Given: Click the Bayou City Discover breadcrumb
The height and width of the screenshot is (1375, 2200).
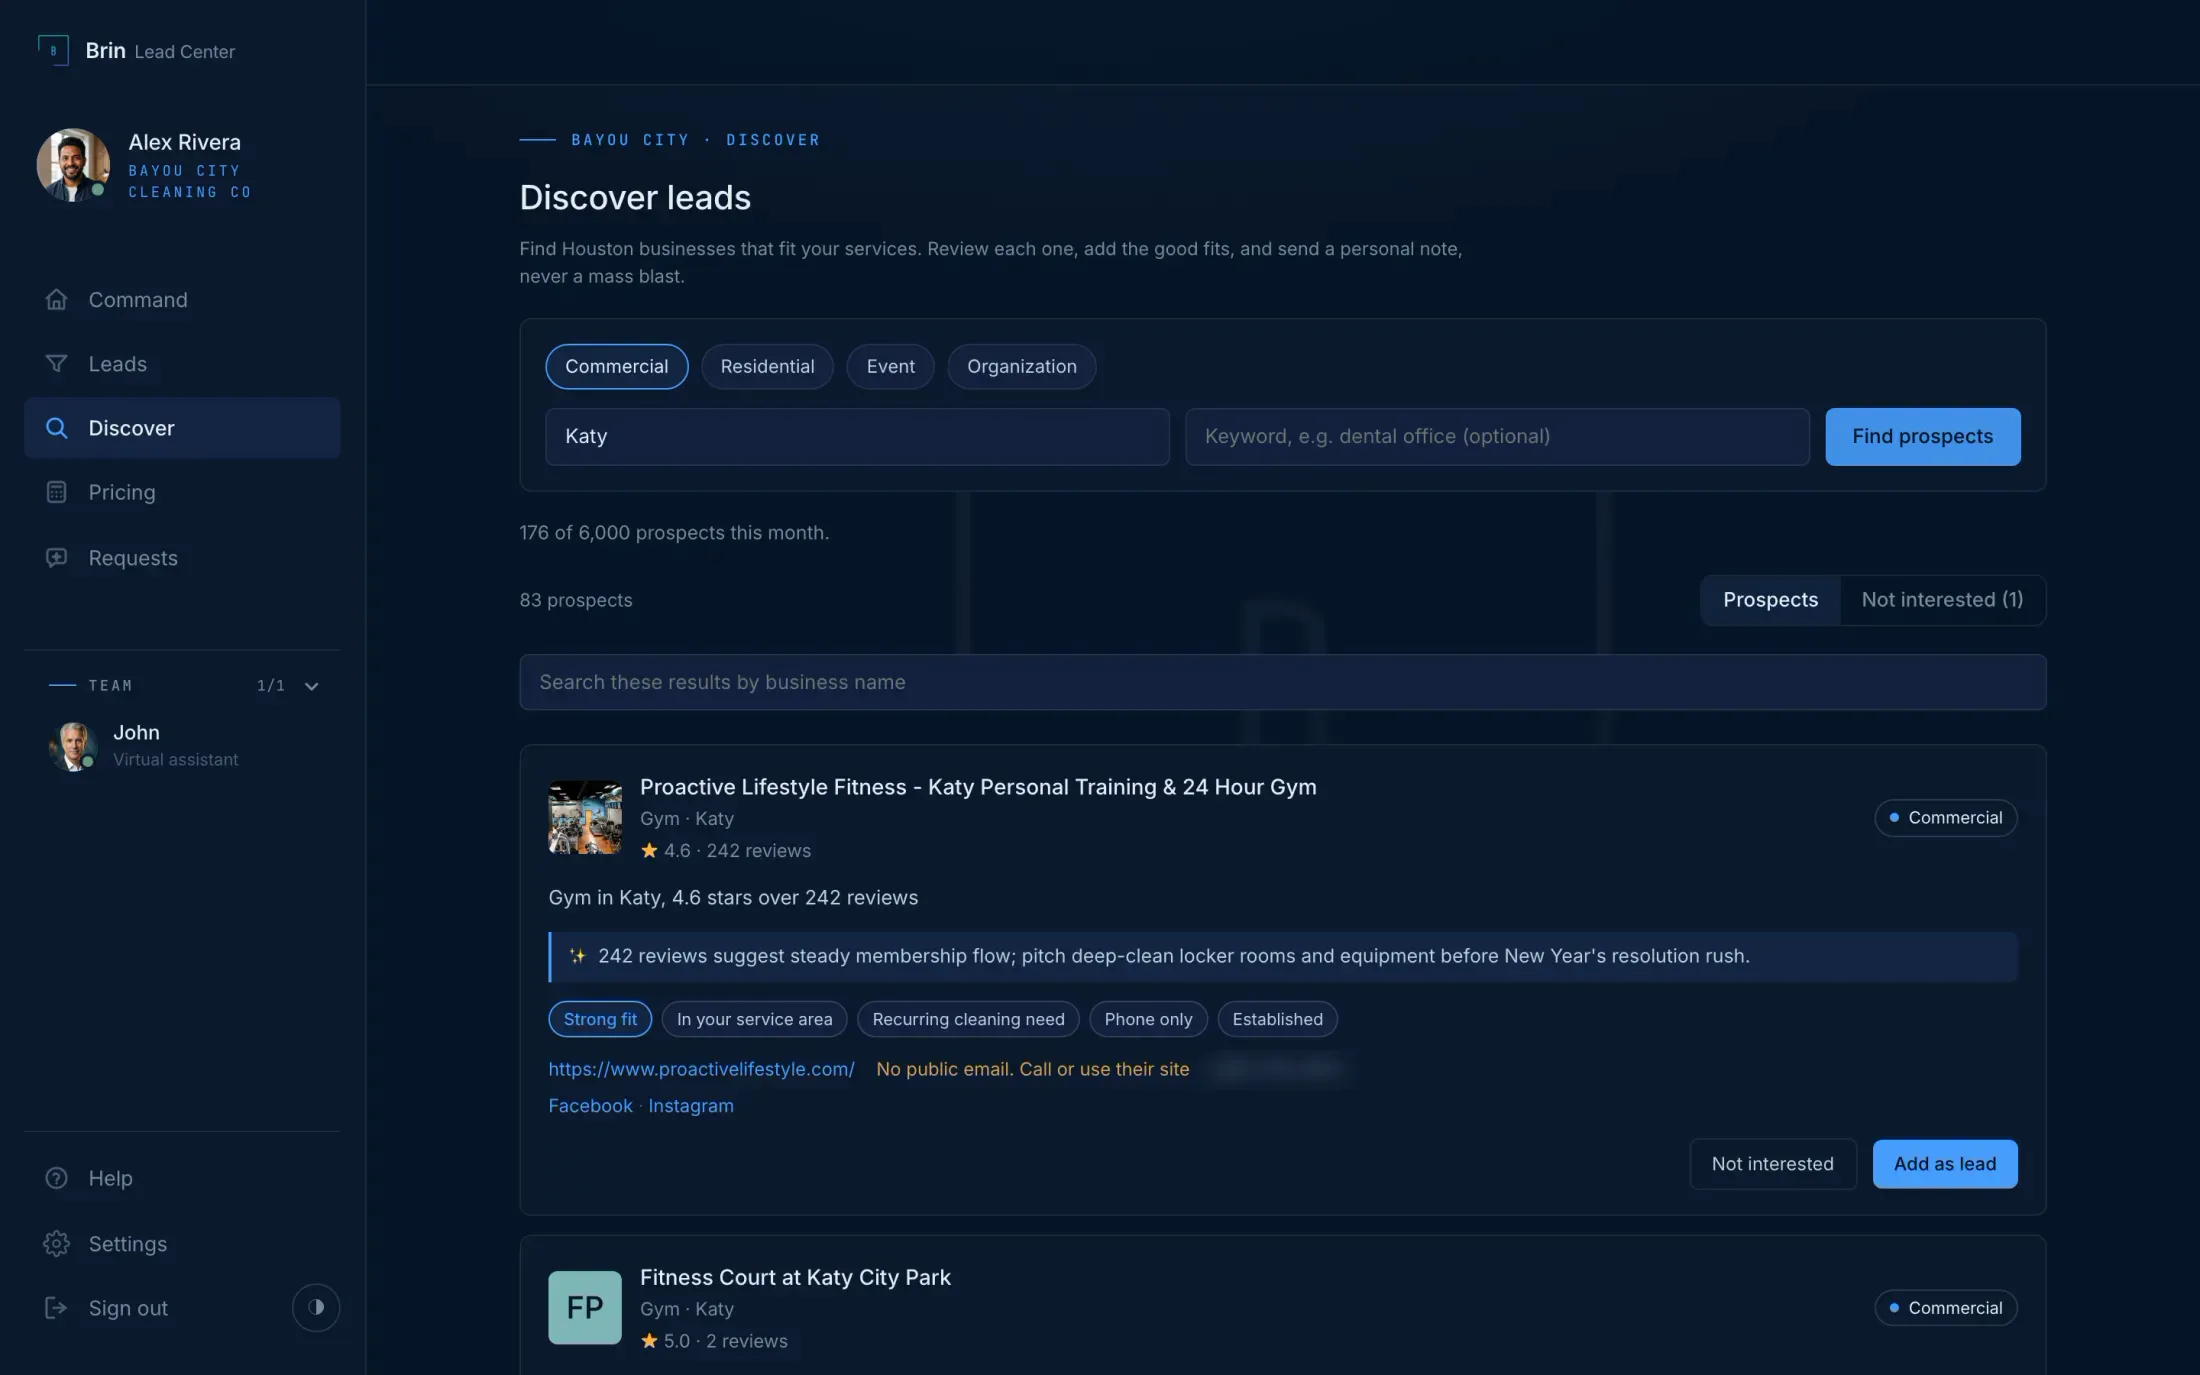Looking at the screenshot, I should (x=695, y=140).
